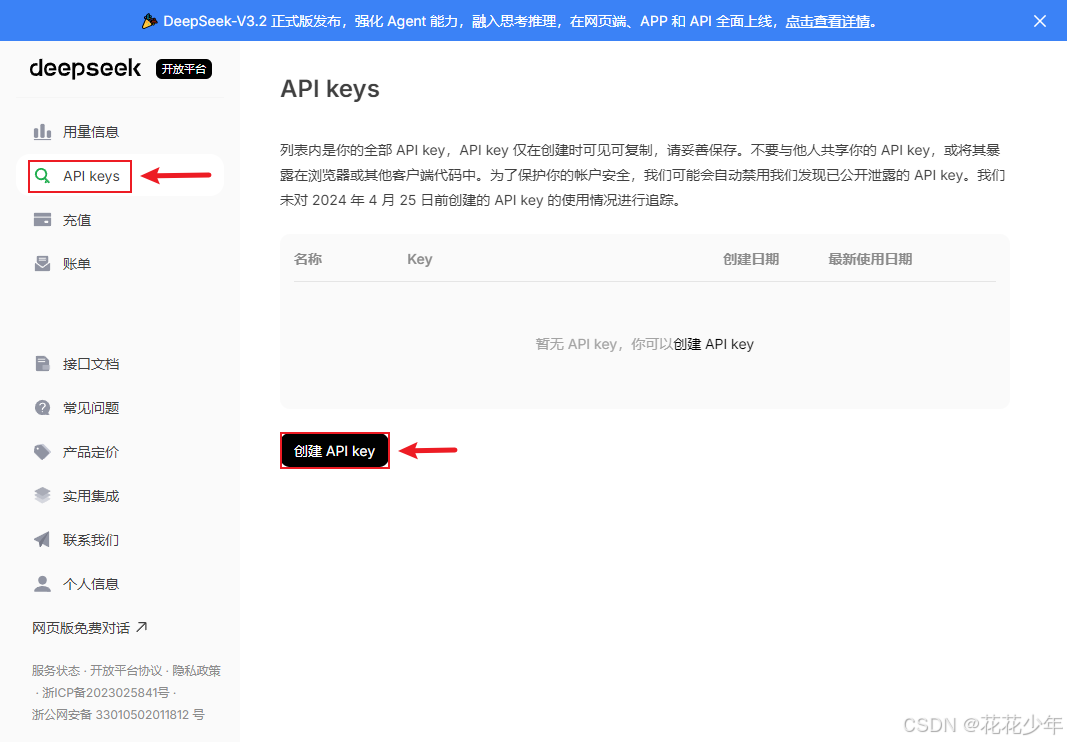Click the black 创建 API key button

(334, 451)
